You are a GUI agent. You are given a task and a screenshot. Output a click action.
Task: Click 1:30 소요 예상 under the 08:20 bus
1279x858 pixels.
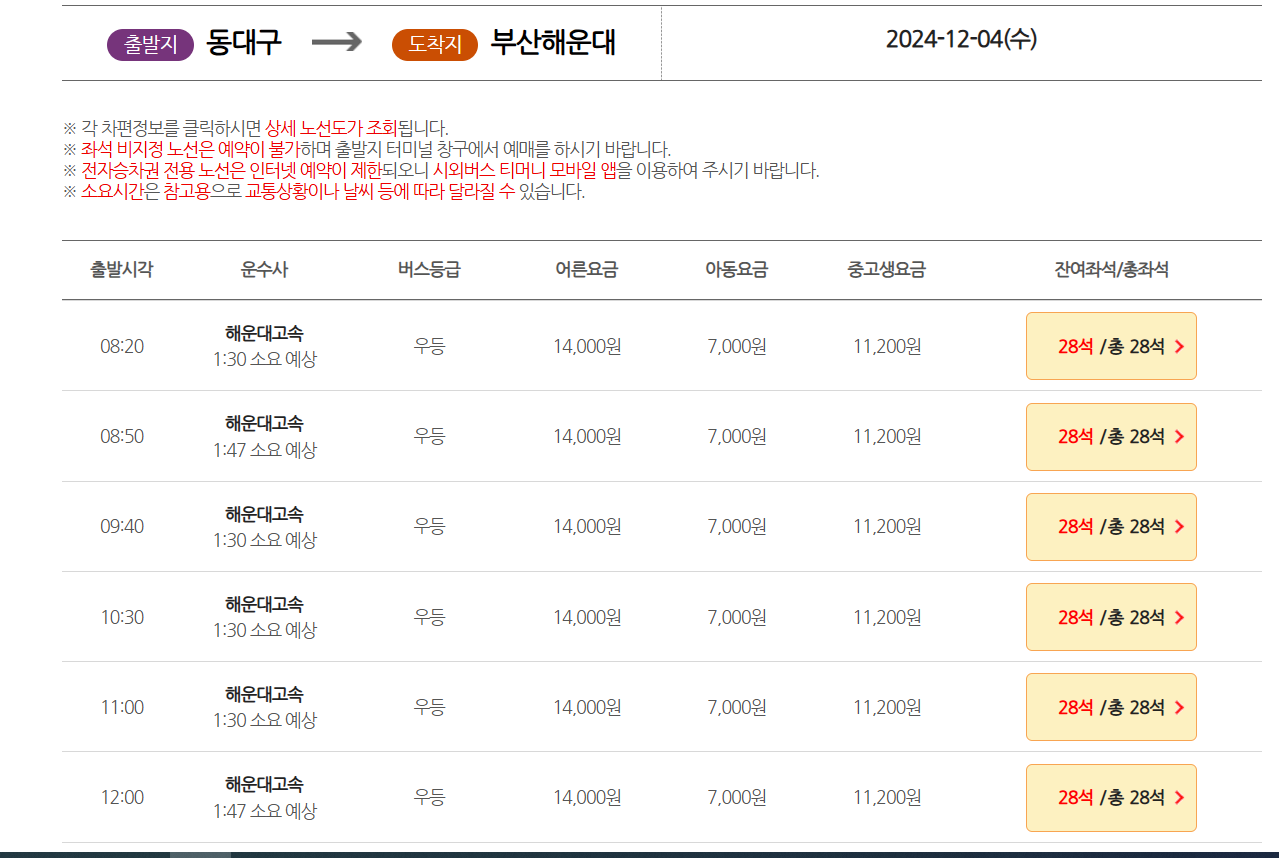coord(264,359)
